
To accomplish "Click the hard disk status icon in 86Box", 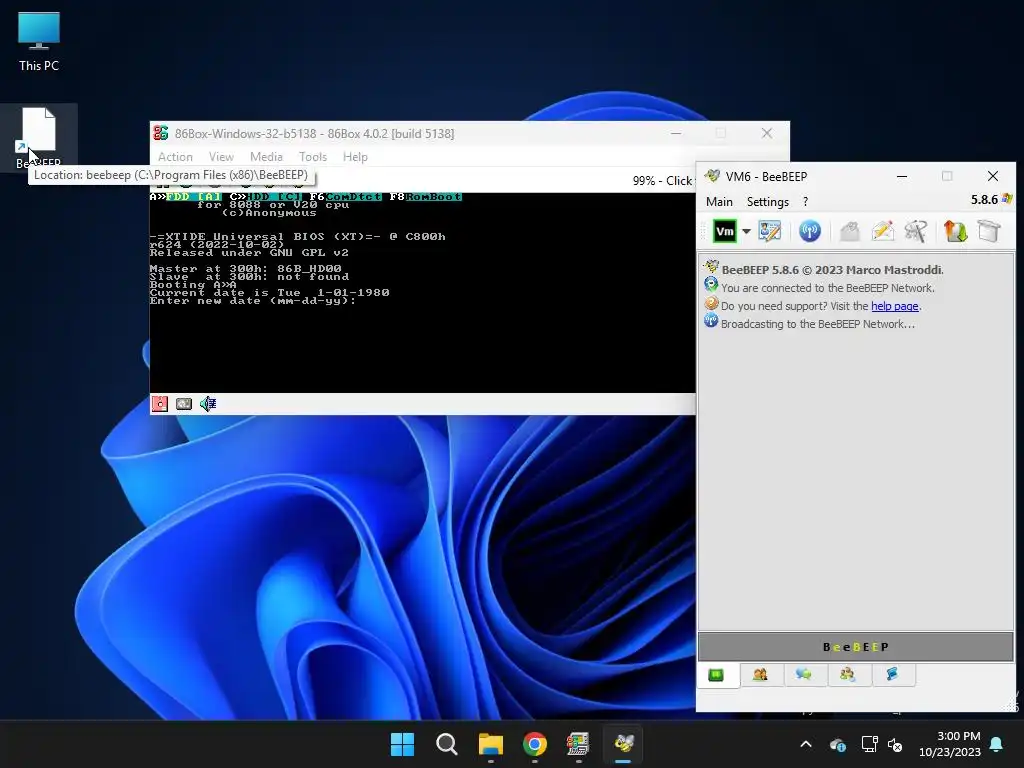I will point(184,404).
